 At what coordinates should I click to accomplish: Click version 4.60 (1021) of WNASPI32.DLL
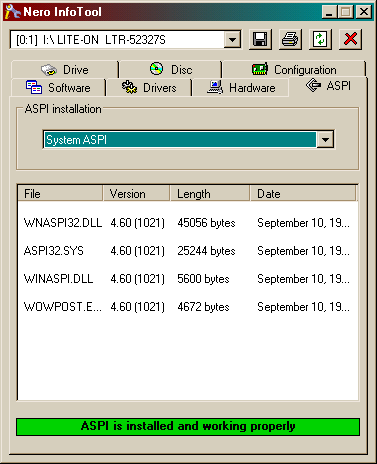point(137,223)
